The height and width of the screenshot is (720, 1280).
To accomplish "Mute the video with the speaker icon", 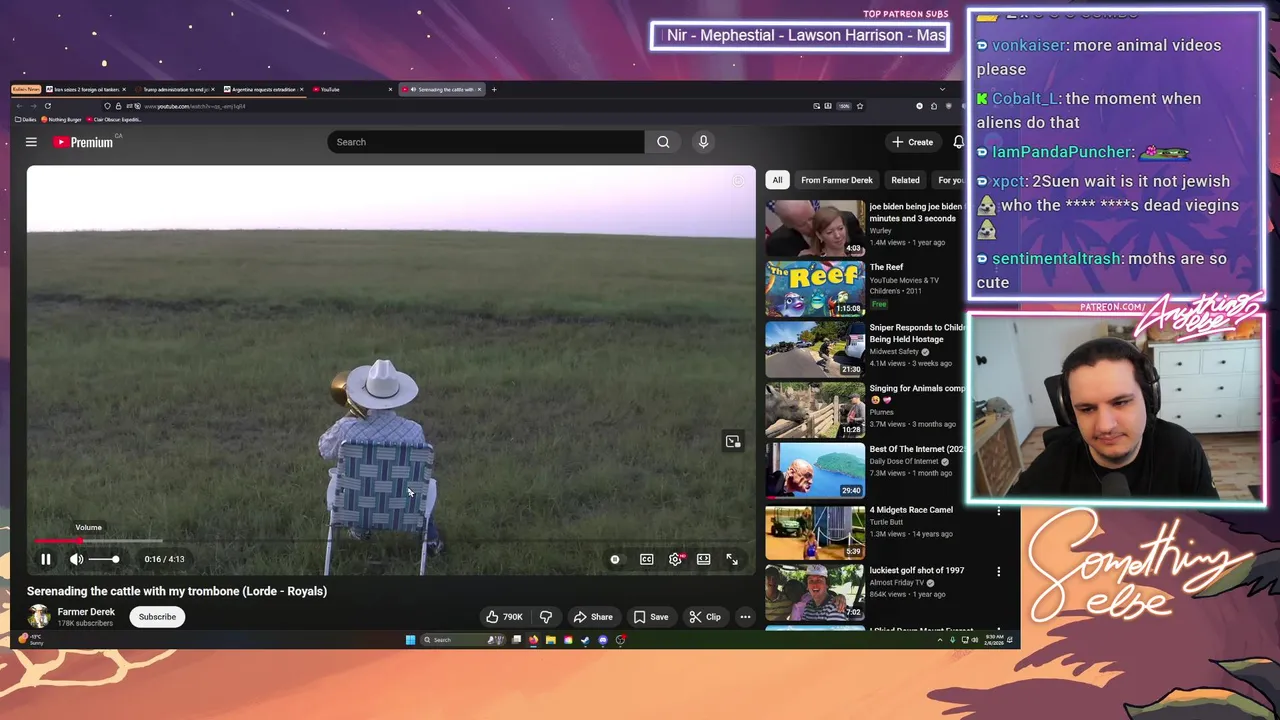I will [76, 559].
